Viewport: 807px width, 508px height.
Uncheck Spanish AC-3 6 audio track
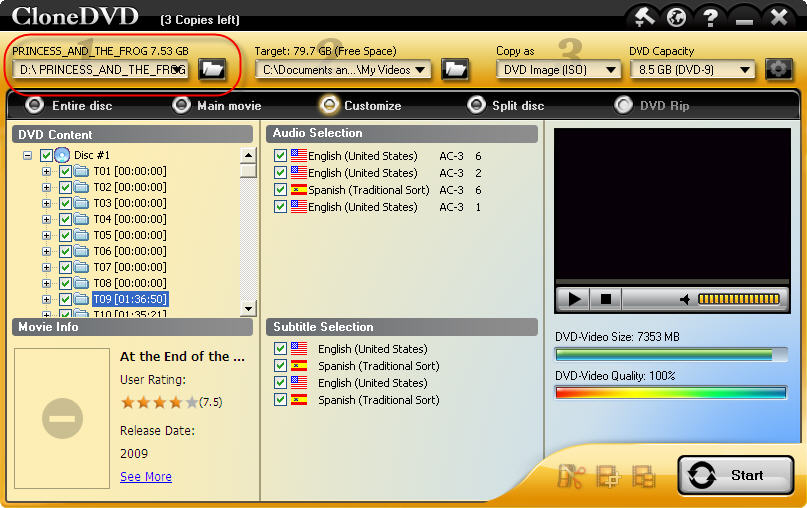pos(280,190)
